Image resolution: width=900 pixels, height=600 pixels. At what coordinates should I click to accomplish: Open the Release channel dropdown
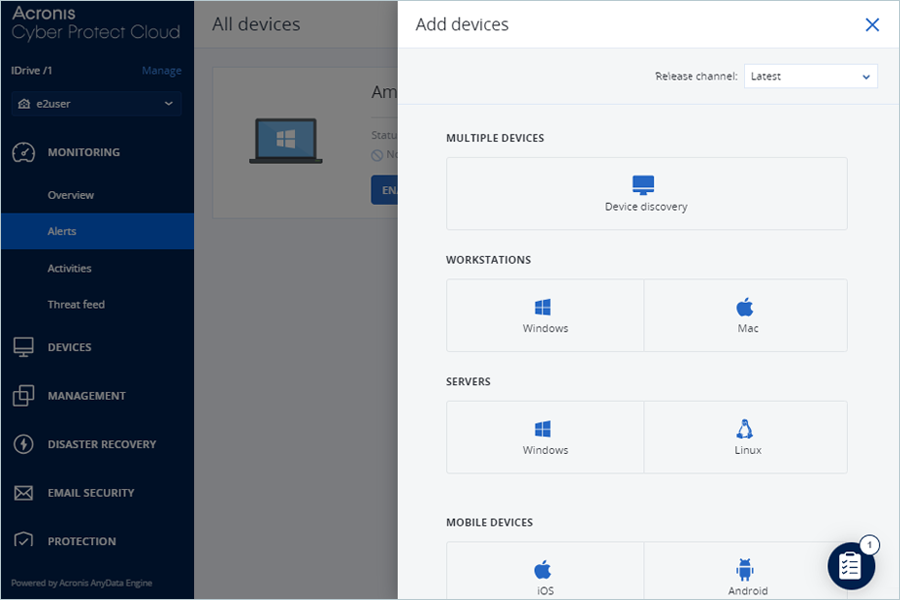click(810, 76)
